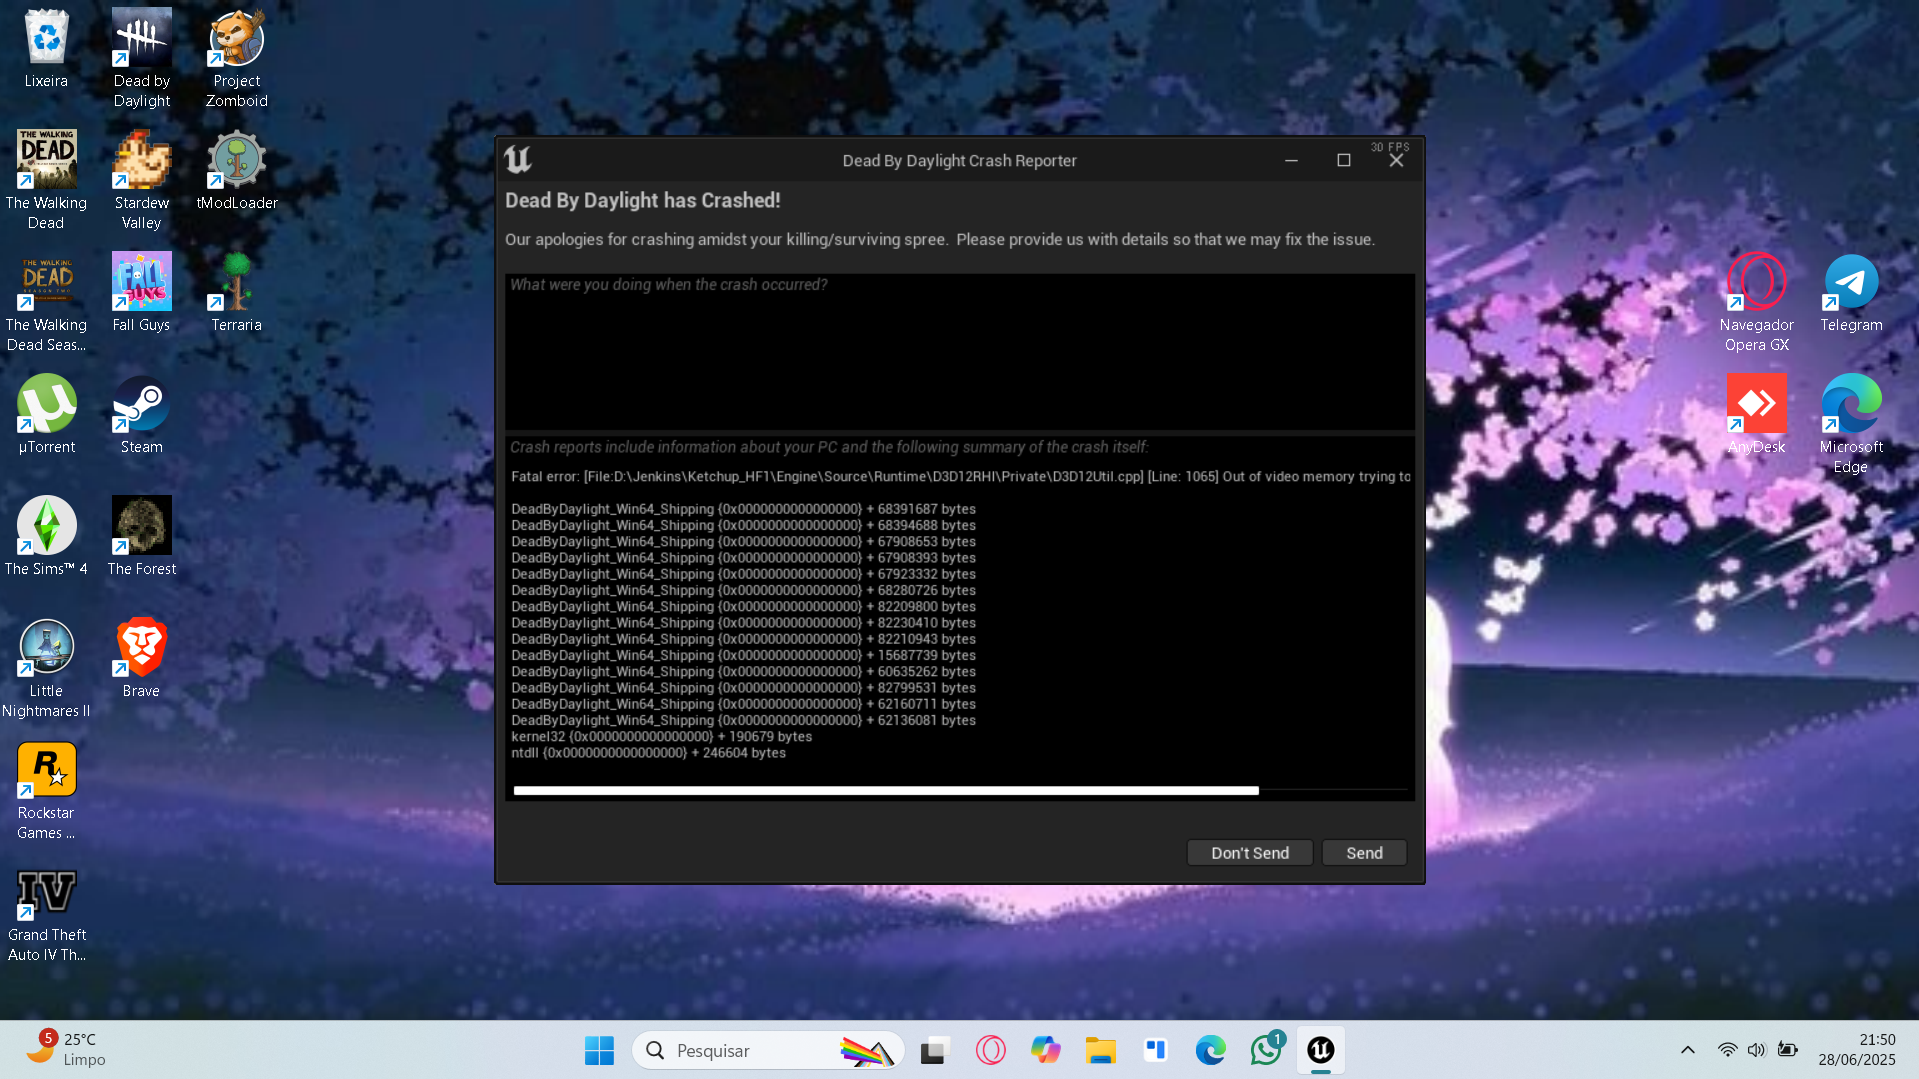Select The Sims 4 desktop icon
The height and width of the screenshot is (1079, 1919).
point(46,536)
